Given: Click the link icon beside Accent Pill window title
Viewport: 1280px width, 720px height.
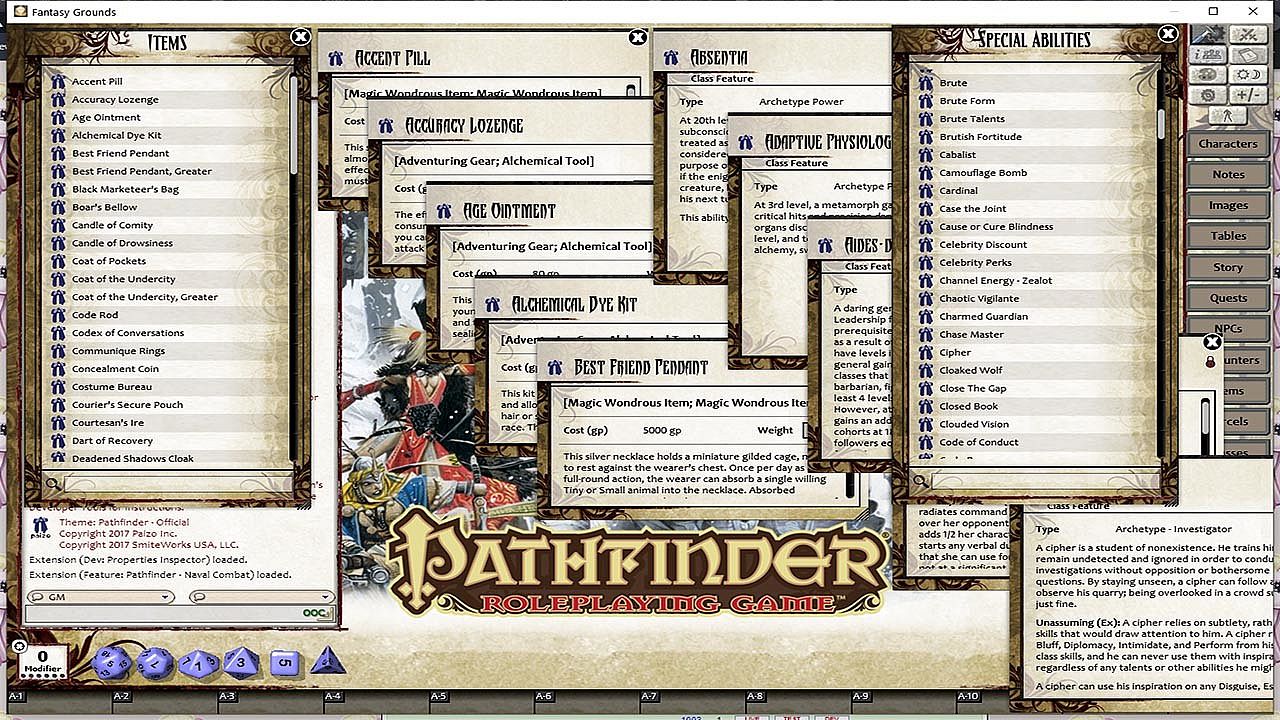Looking at the screenshot, I should [337, 58].
